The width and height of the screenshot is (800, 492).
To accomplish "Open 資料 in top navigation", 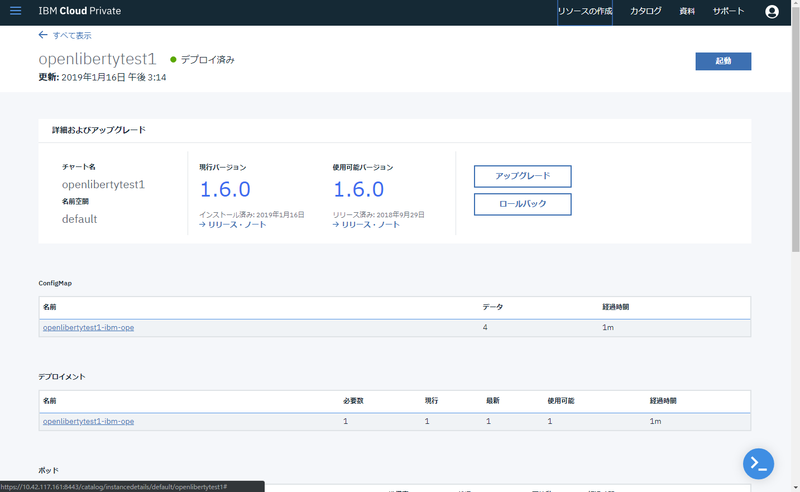I will pyautogui.click(x=687, y=11).
